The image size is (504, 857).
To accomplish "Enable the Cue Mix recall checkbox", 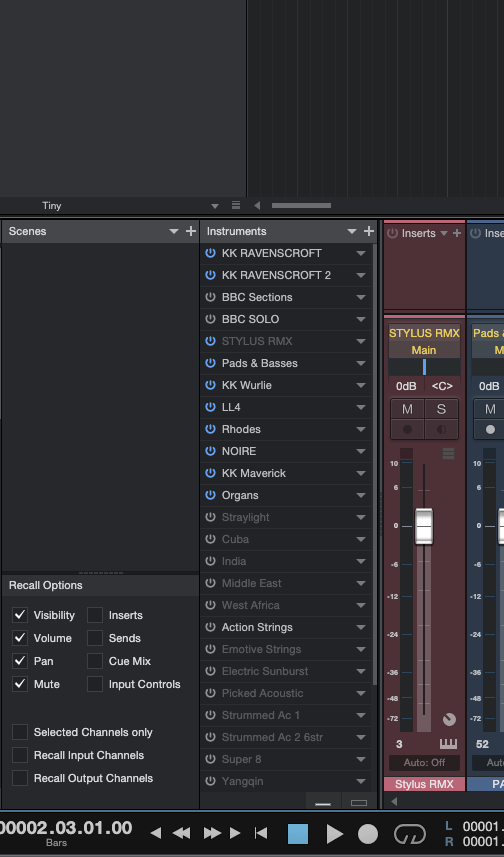I will (x=95, y=661).
